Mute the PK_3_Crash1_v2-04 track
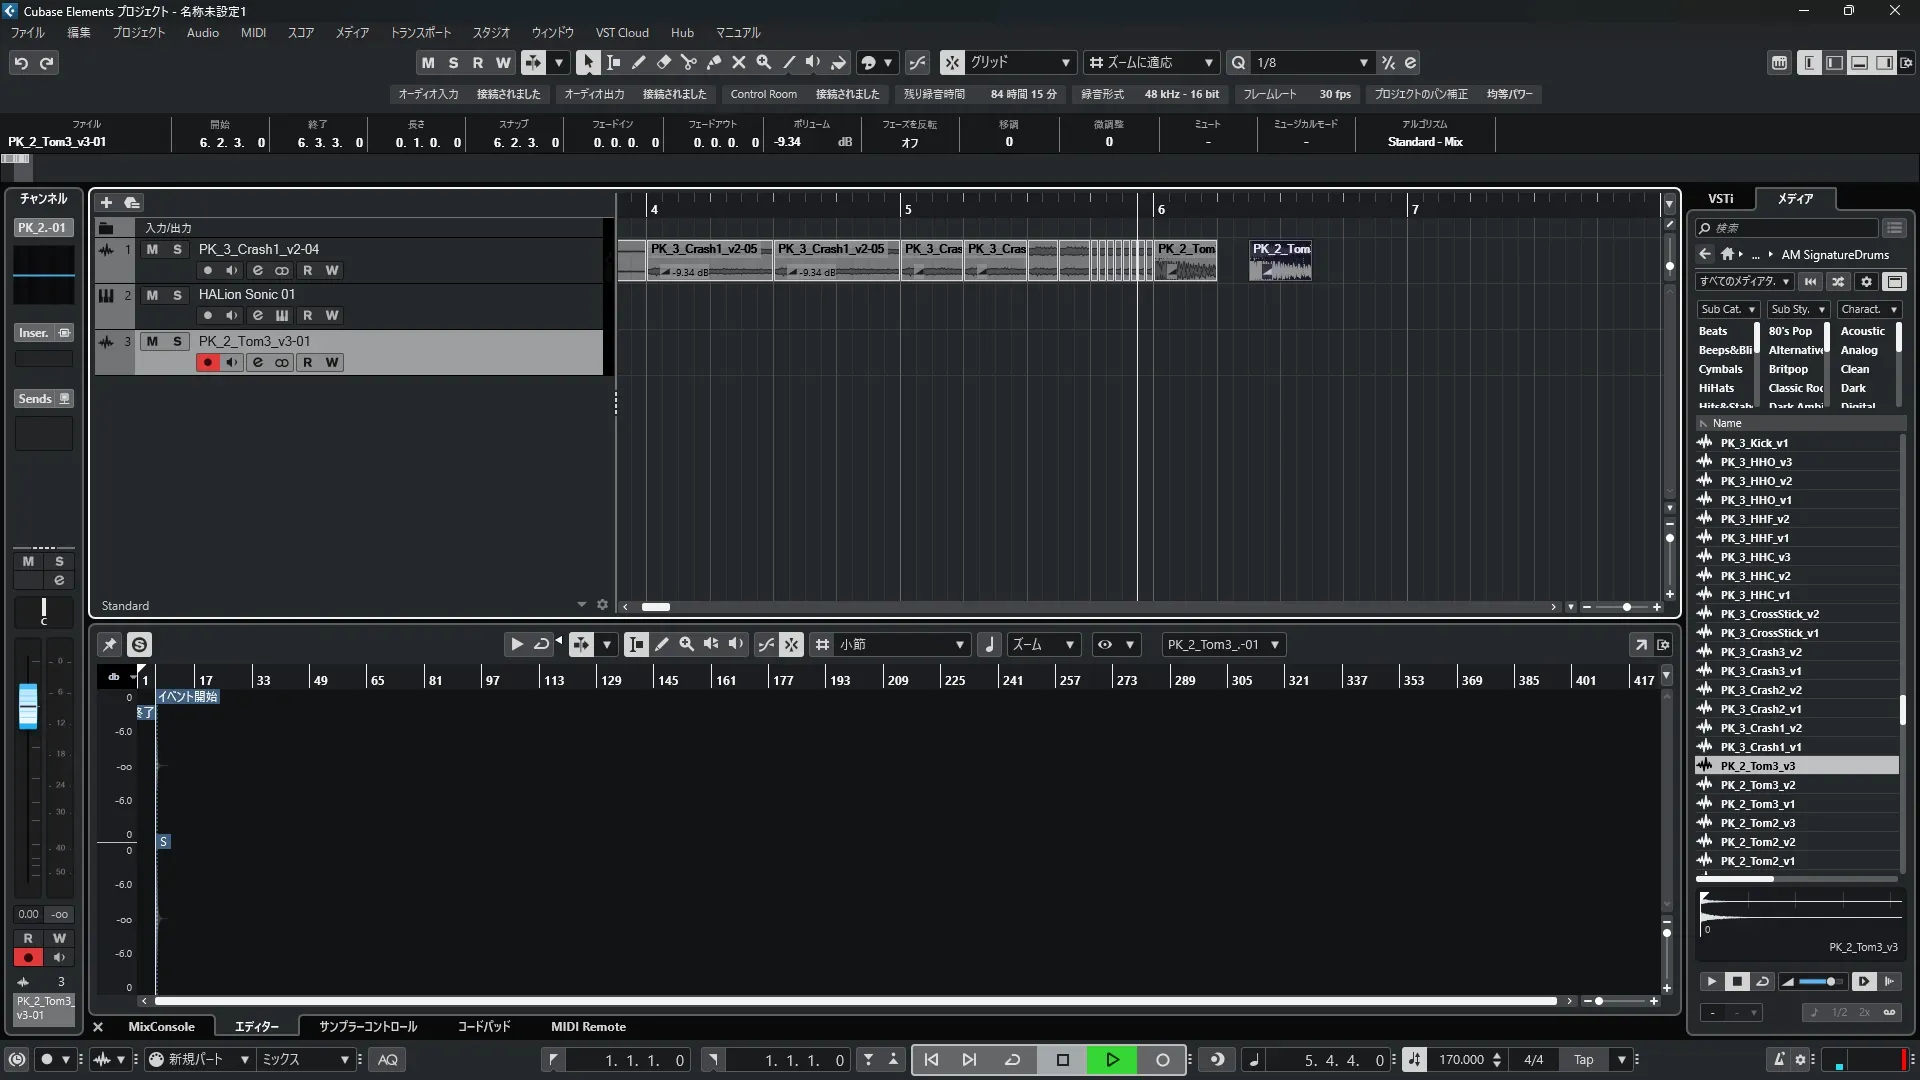The width and height of the screenshot is (1920, 1080). (152, 249)
